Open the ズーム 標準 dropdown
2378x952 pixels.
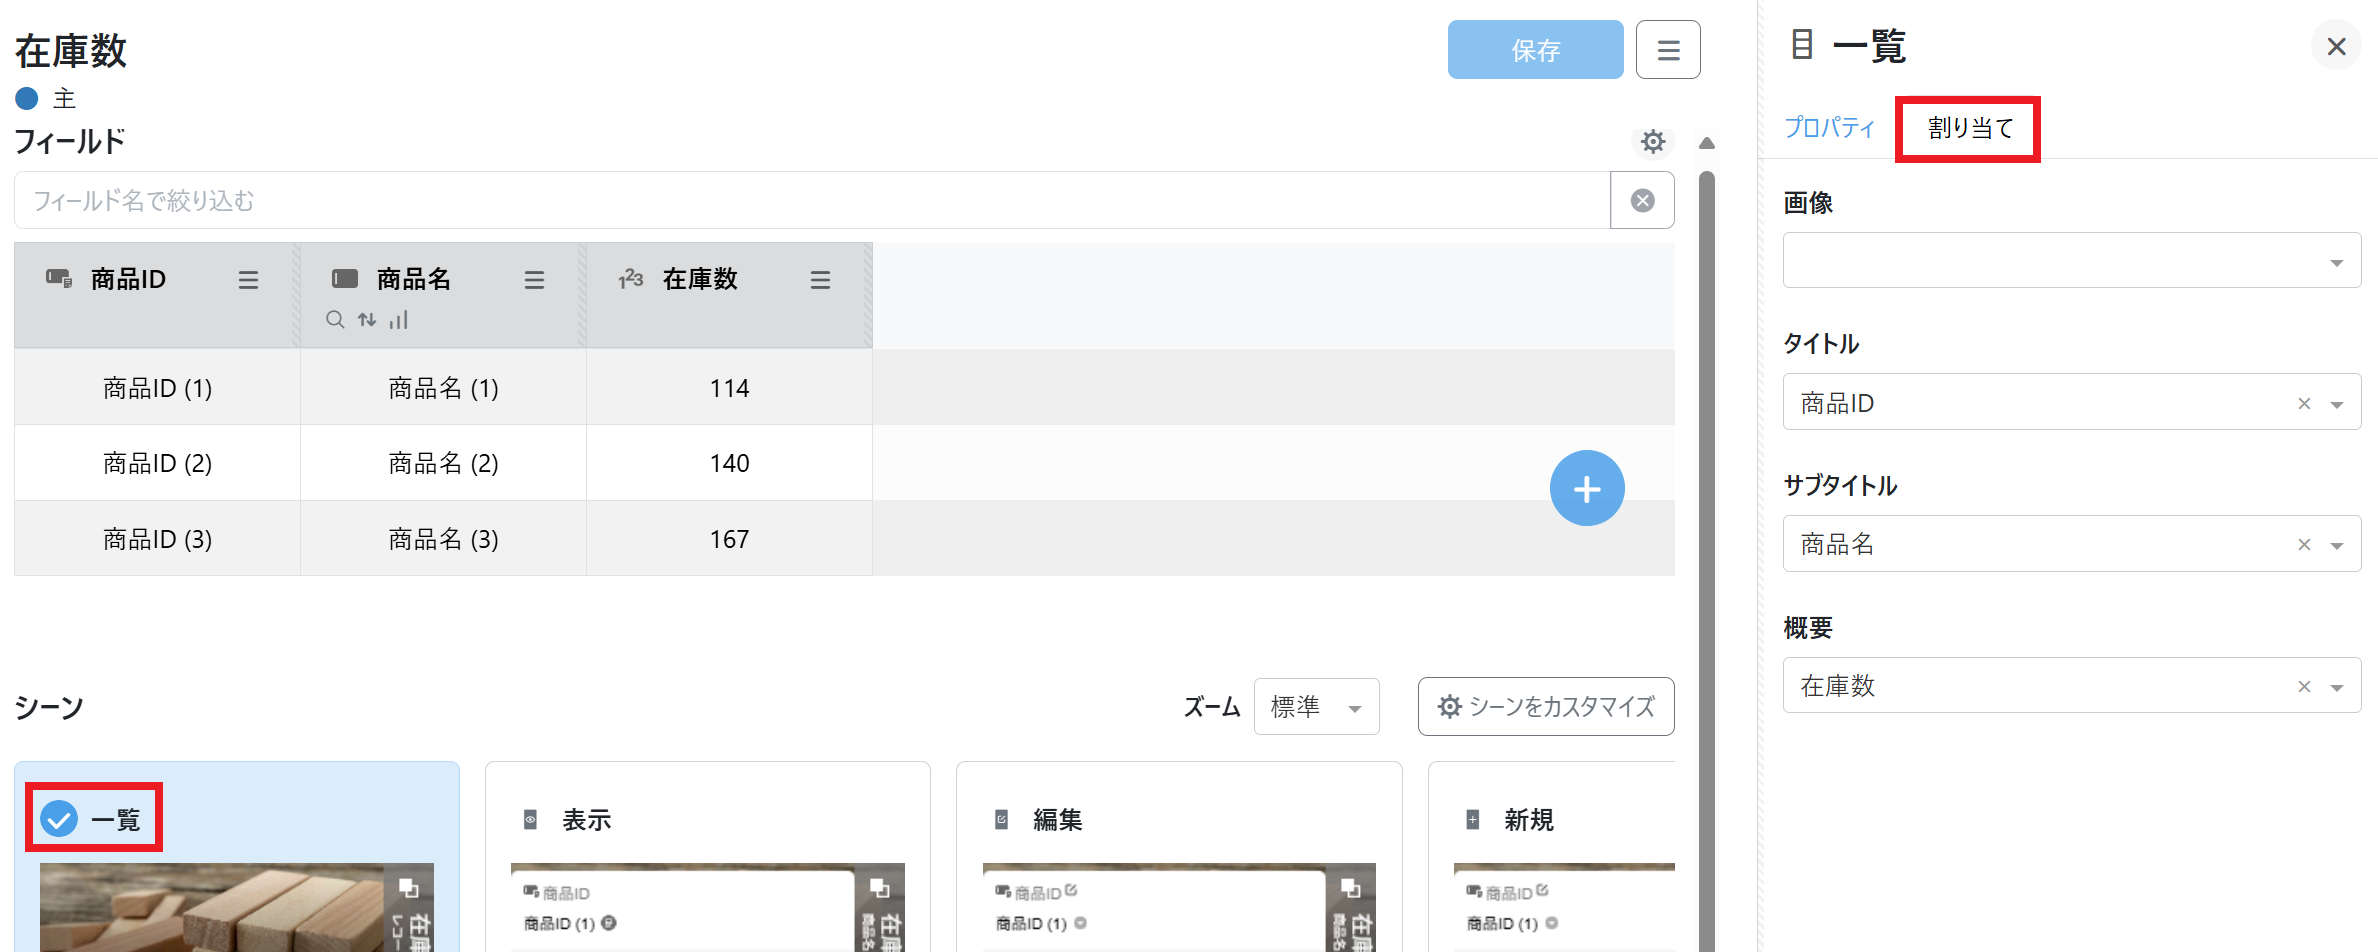1316,707
